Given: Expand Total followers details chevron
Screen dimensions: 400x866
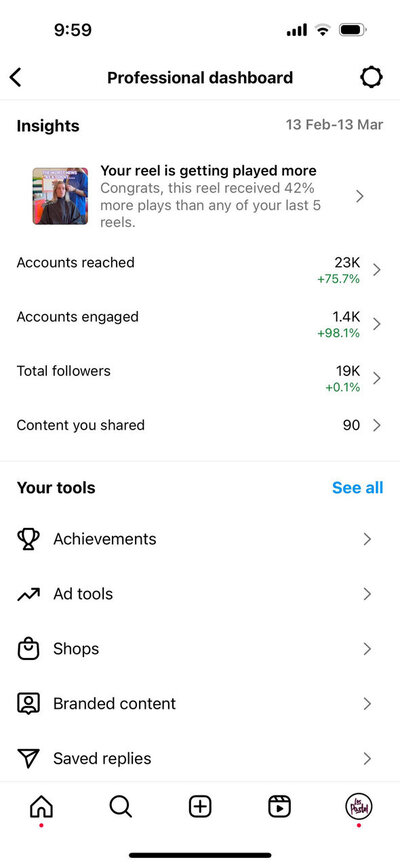Looking at the screenshot, I should [x=377, y=378].
